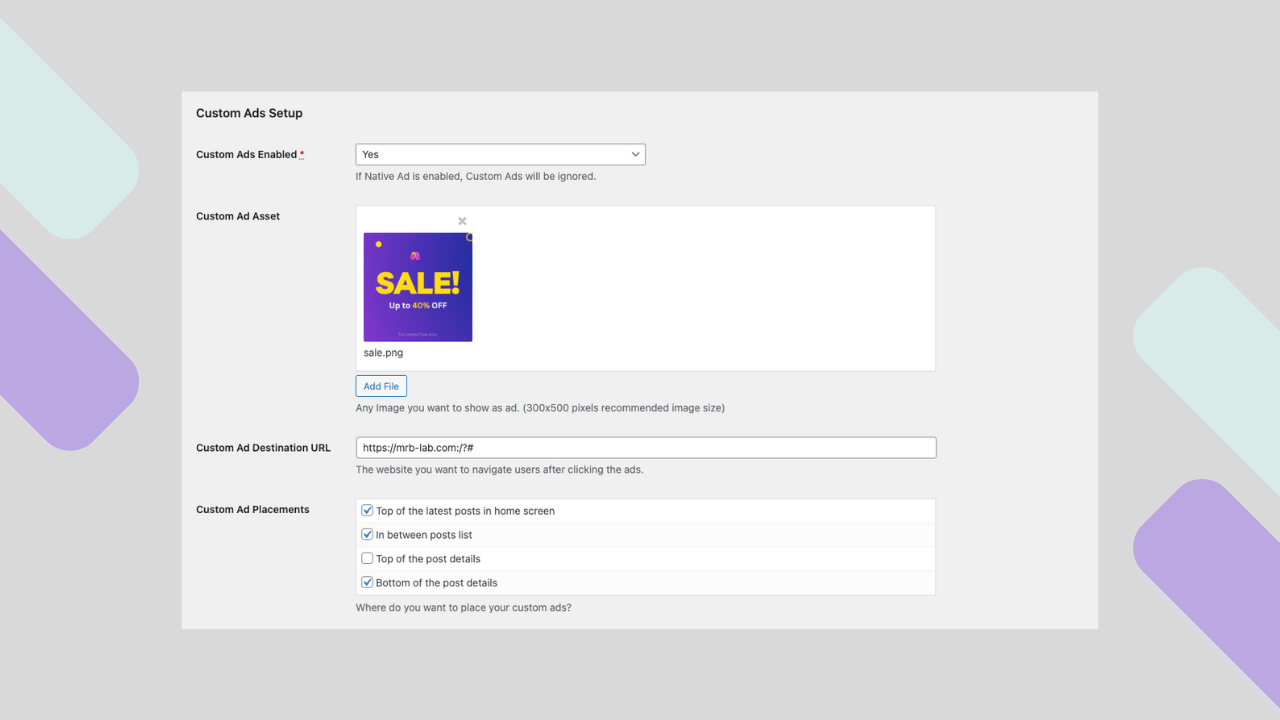Click the 'Custom Ad Asset' label
Screen dimensions: 1280x720
point(238,216)
